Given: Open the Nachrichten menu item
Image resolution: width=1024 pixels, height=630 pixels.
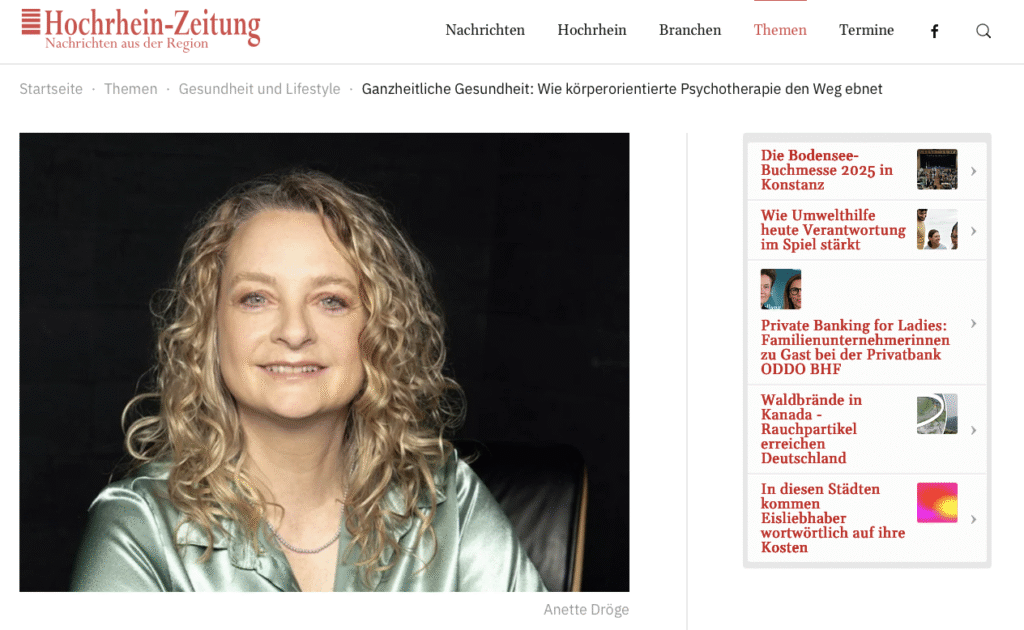Looking at the screenshot, I should click(x=485, y=30).
